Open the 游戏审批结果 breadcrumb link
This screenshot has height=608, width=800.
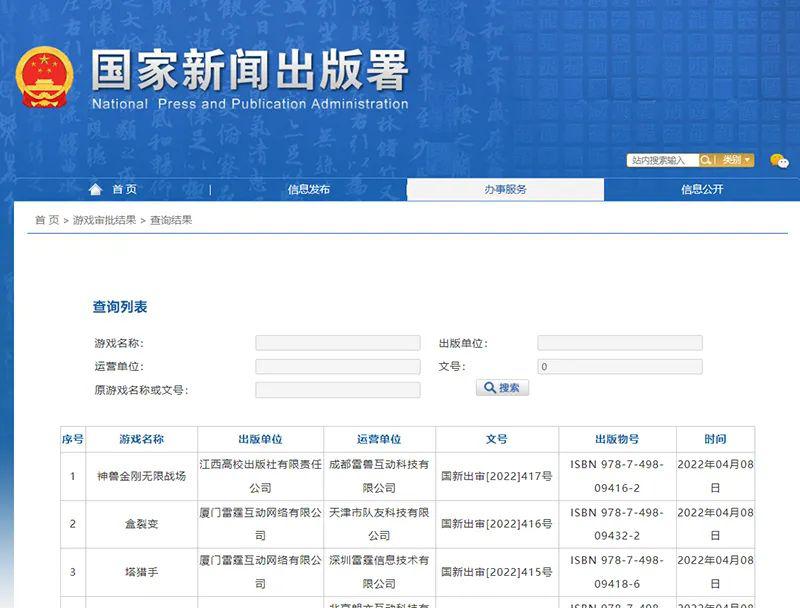[105, 220]
